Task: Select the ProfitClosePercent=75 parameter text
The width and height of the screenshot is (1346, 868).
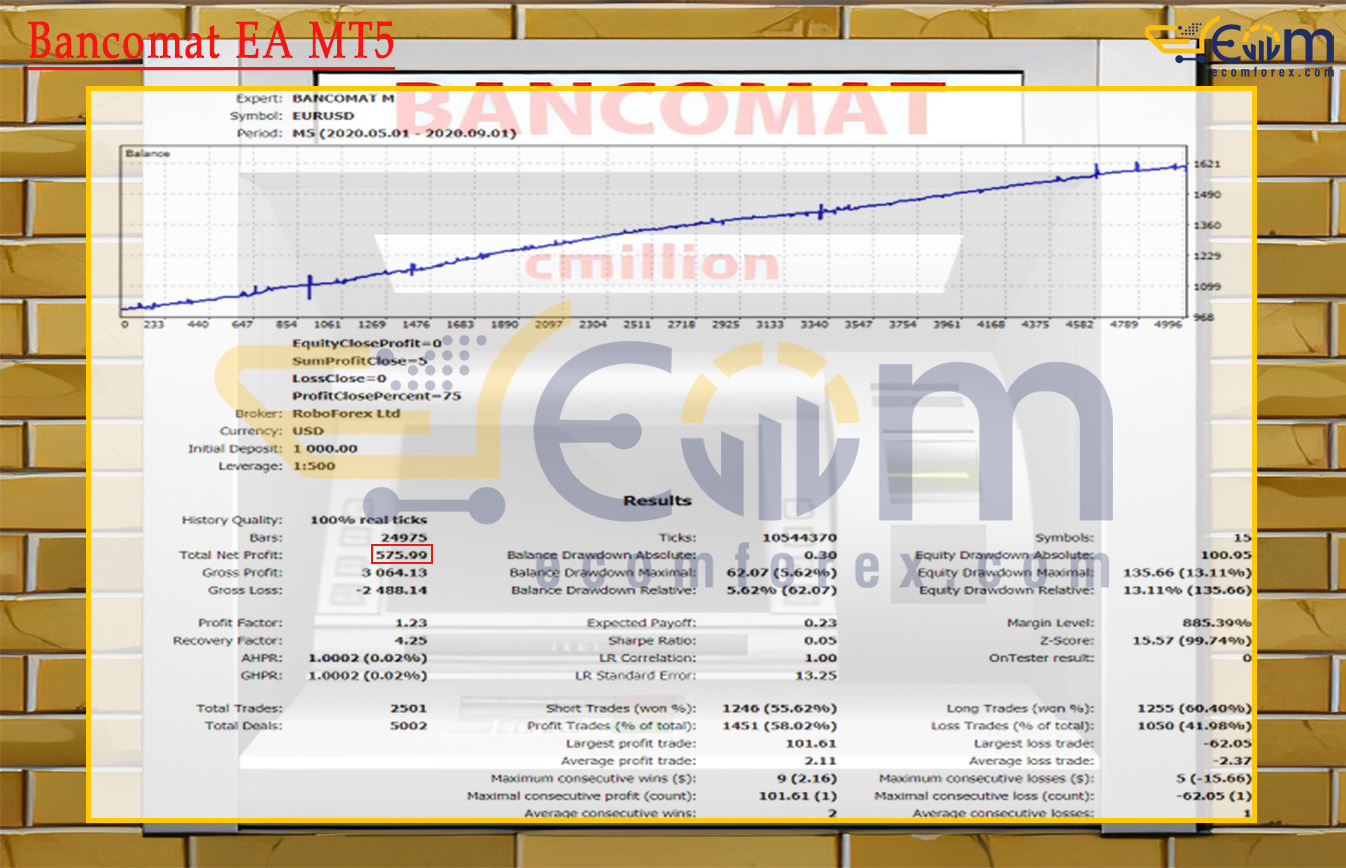Action: 361,396
